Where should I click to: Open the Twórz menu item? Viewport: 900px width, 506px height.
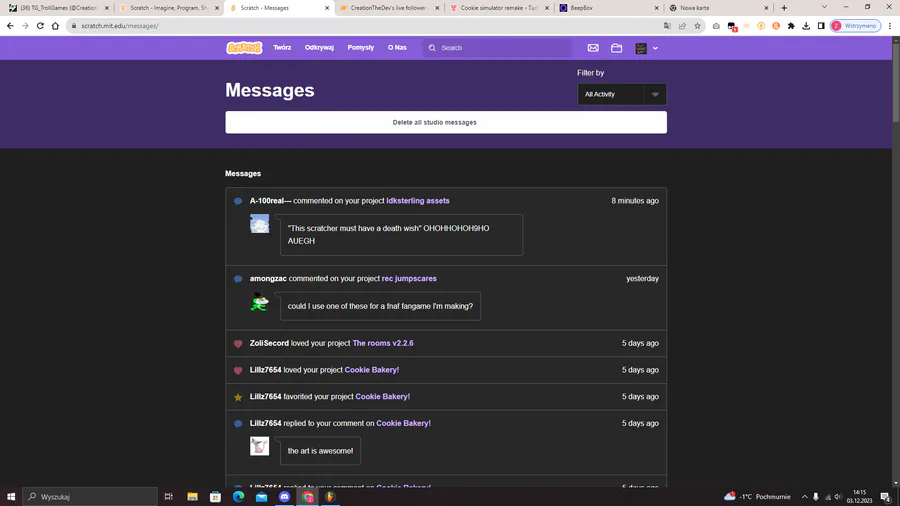coord(282,48)
